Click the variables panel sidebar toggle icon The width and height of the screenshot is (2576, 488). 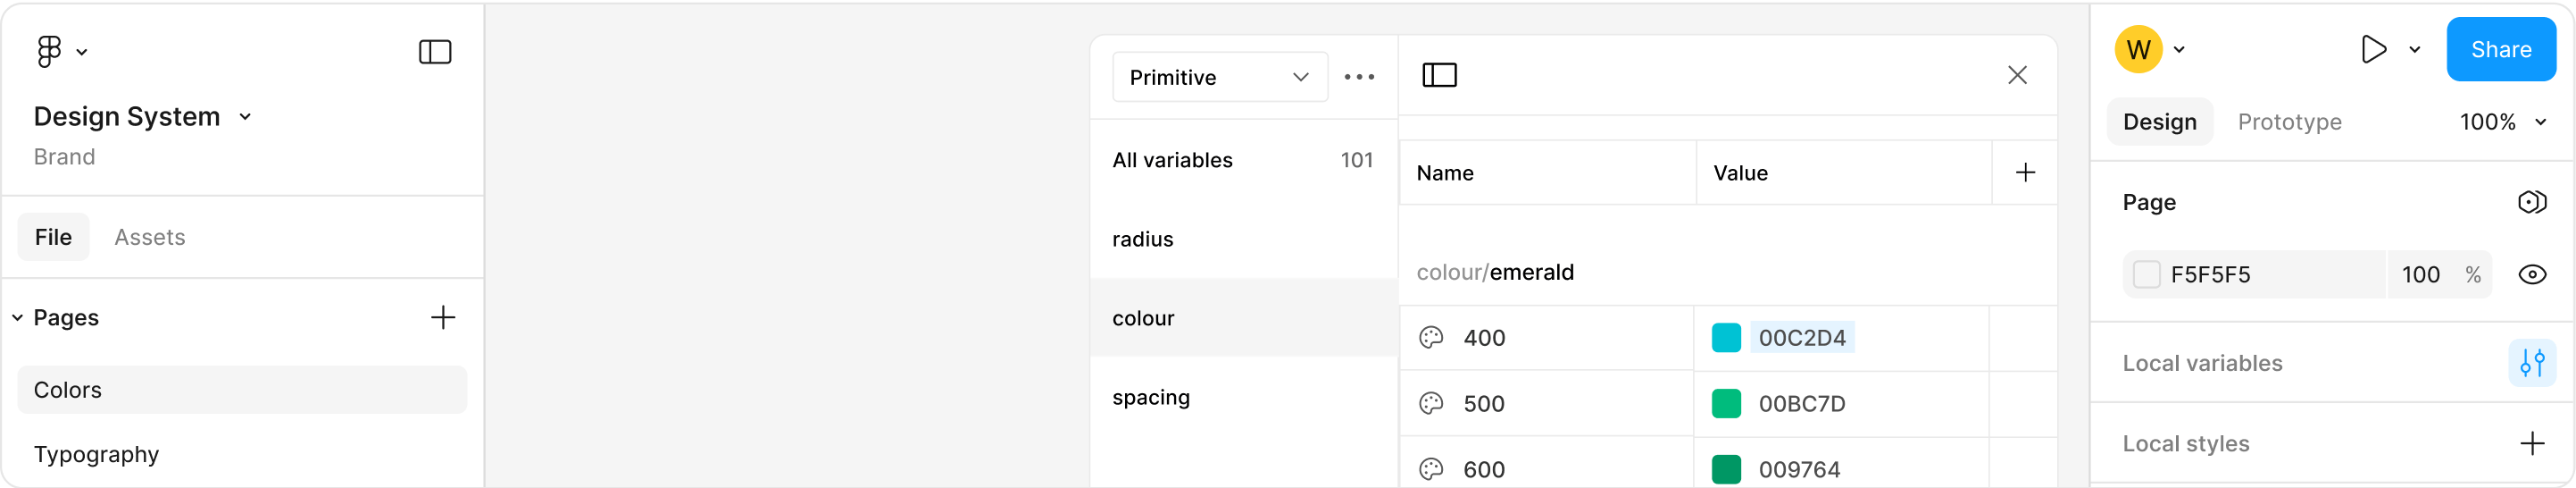pyautogui.click(x=1439, y=75)
